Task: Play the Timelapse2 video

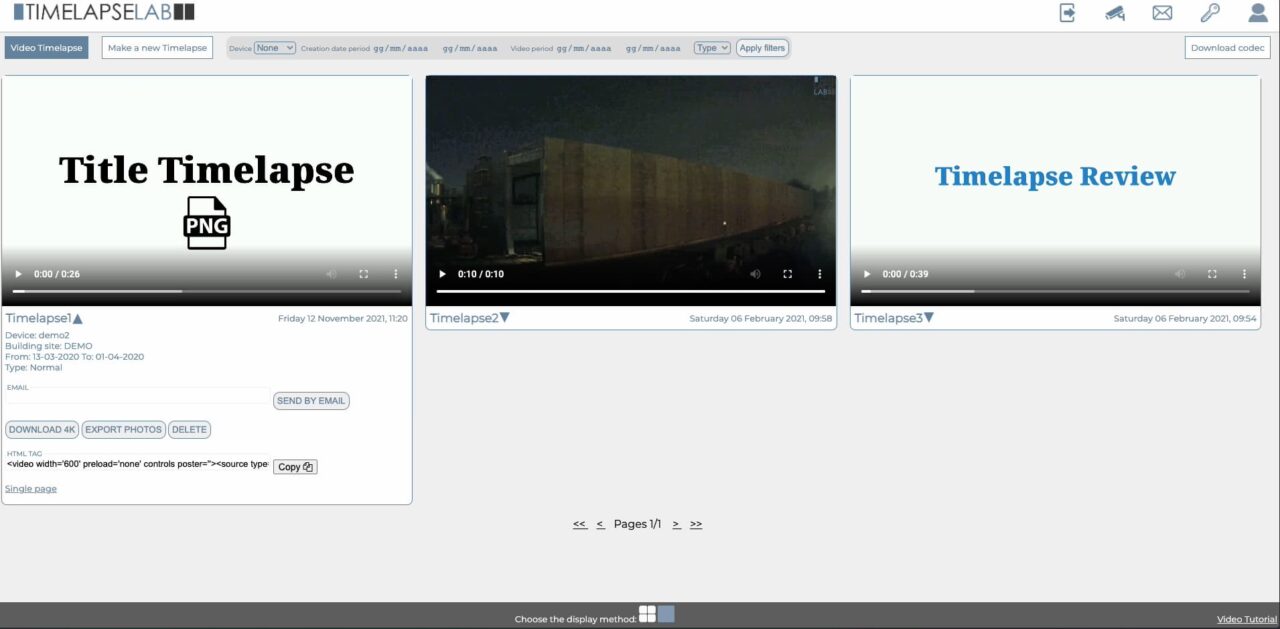Action: click(x=442, y=274)
